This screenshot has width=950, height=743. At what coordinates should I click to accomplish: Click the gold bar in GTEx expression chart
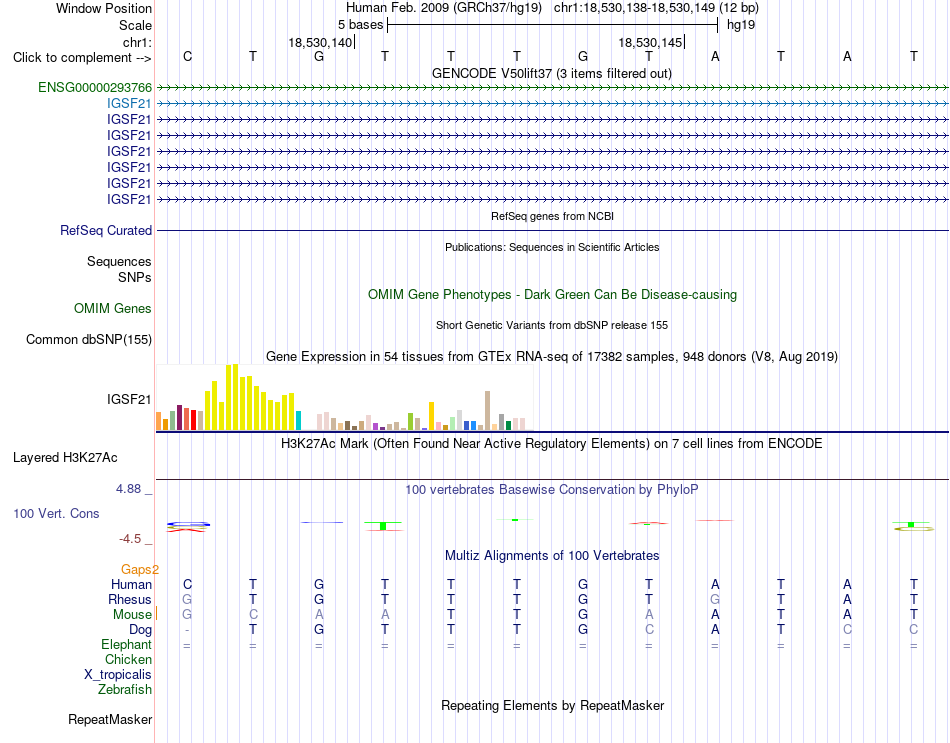tap(431, 416)
